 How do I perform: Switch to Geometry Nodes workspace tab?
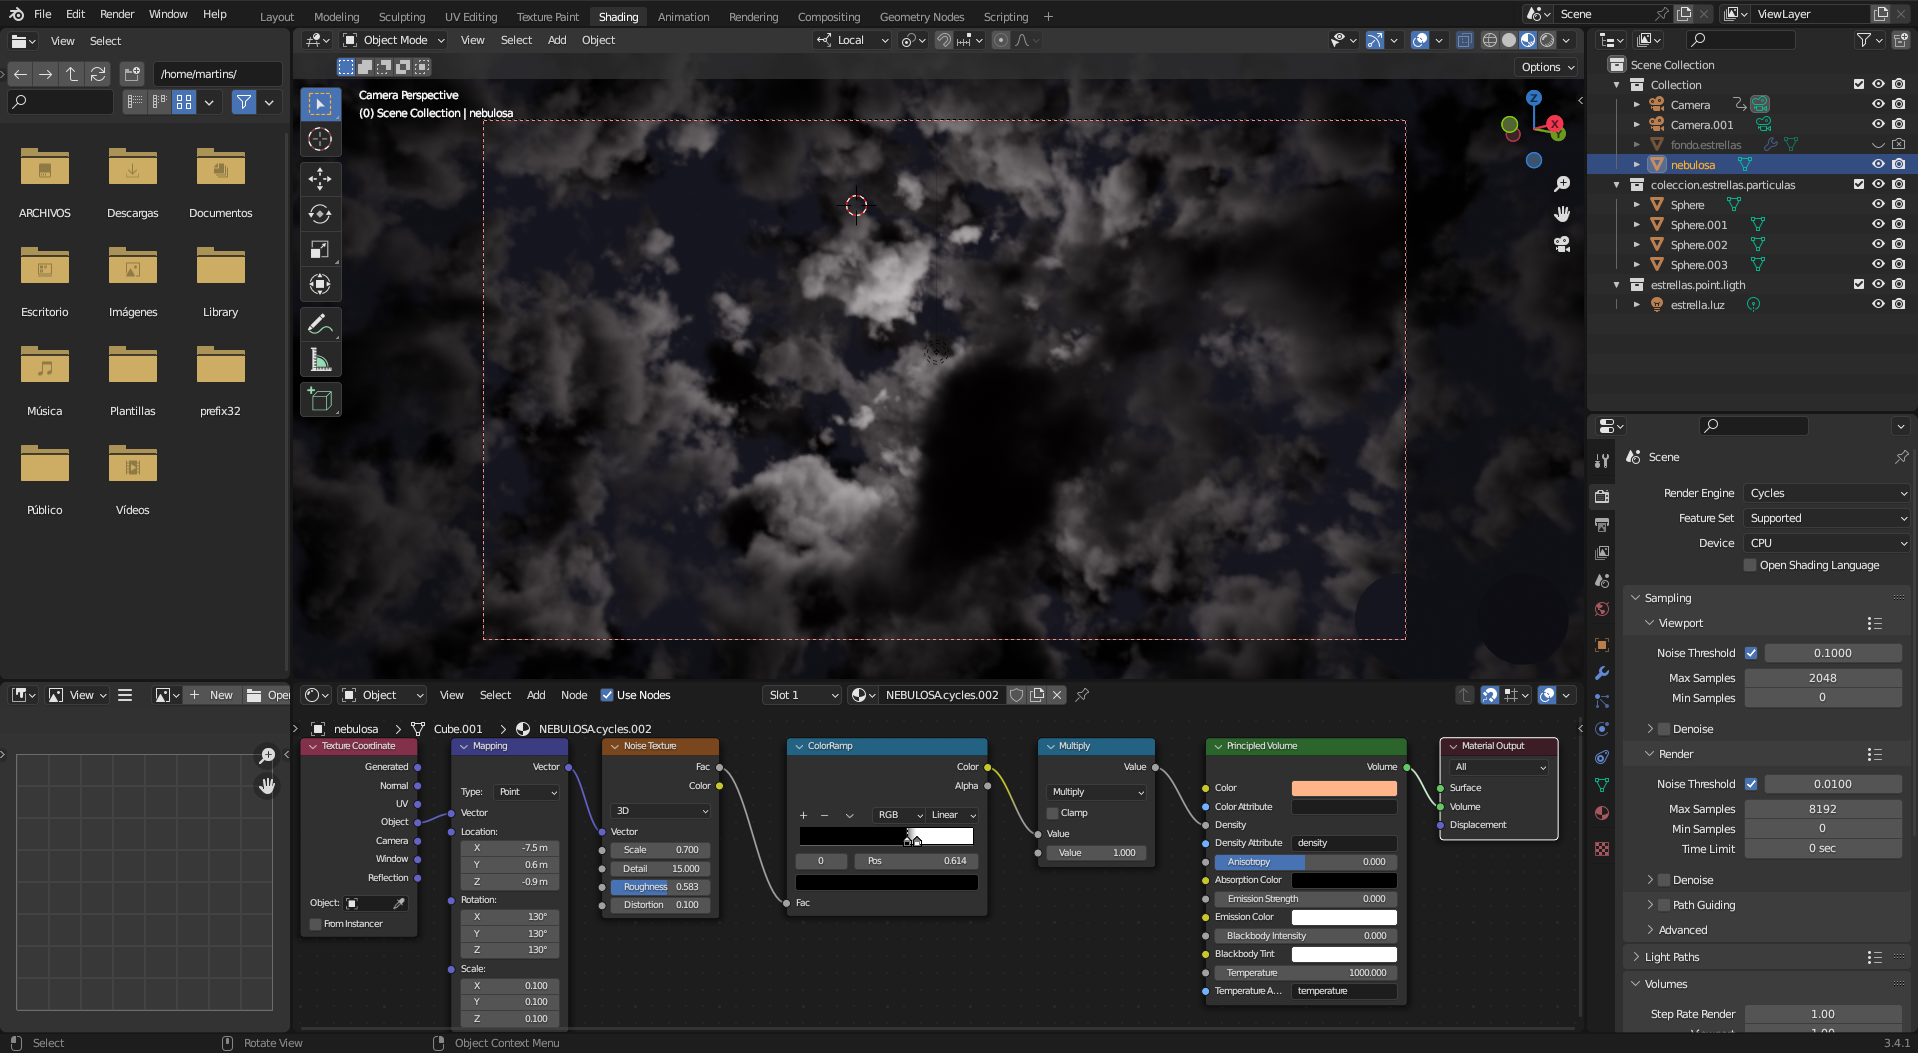tap(921, 17)
